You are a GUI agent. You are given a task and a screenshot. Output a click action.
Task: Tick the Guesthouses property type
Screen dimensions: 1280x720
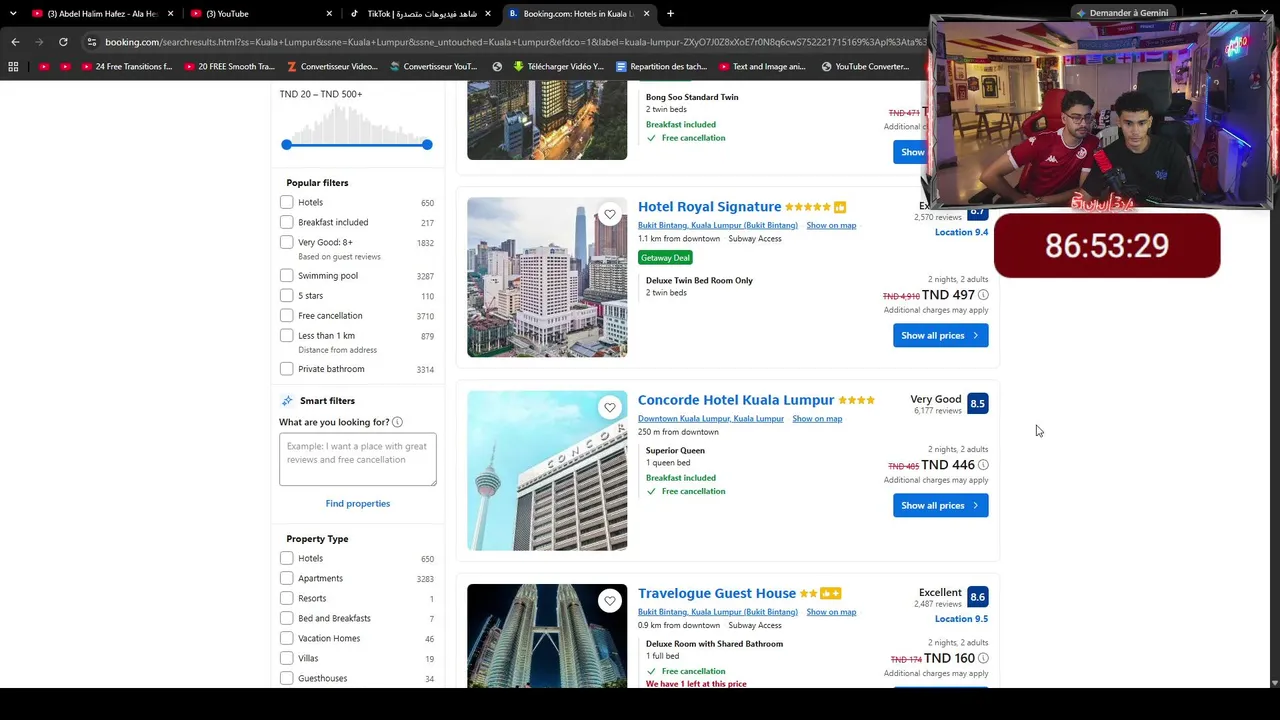click(x=287, y=678)
